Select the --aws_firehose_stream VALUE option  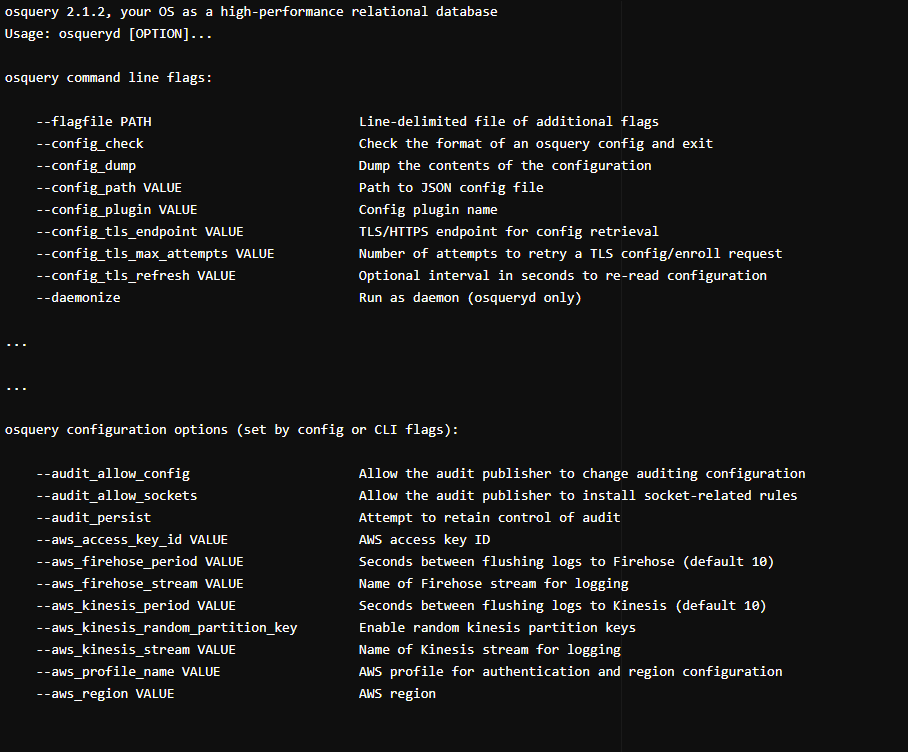140,584
